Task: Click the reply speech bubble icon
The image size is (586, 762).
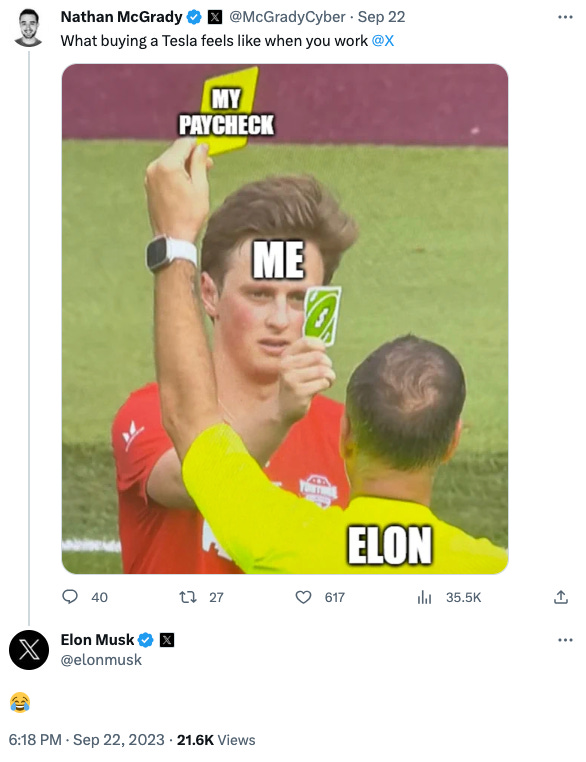Action: tap(70, 597)
